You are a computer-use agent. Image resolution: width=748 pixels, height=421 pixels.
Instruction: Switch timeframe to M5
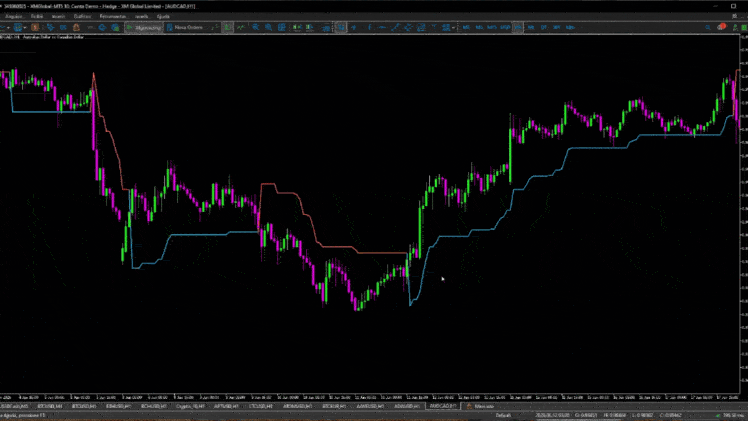(479, 27)
